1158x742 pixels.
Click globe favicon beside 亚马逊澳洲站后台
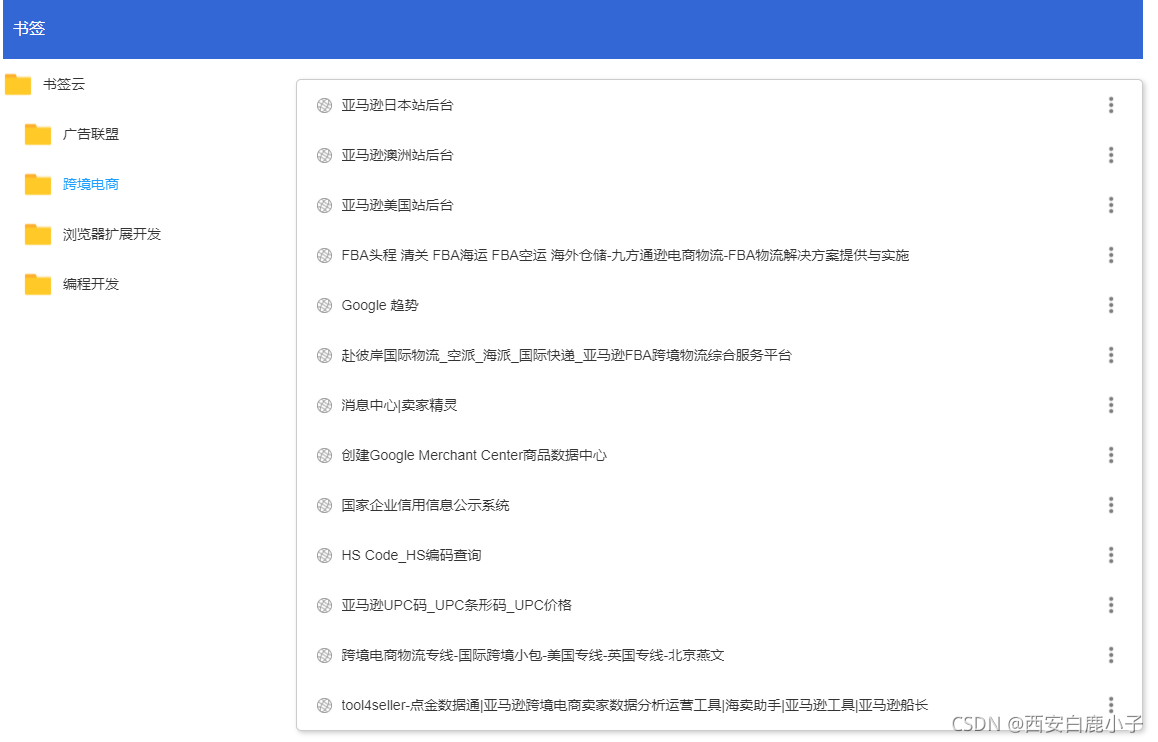pos(324,156)
